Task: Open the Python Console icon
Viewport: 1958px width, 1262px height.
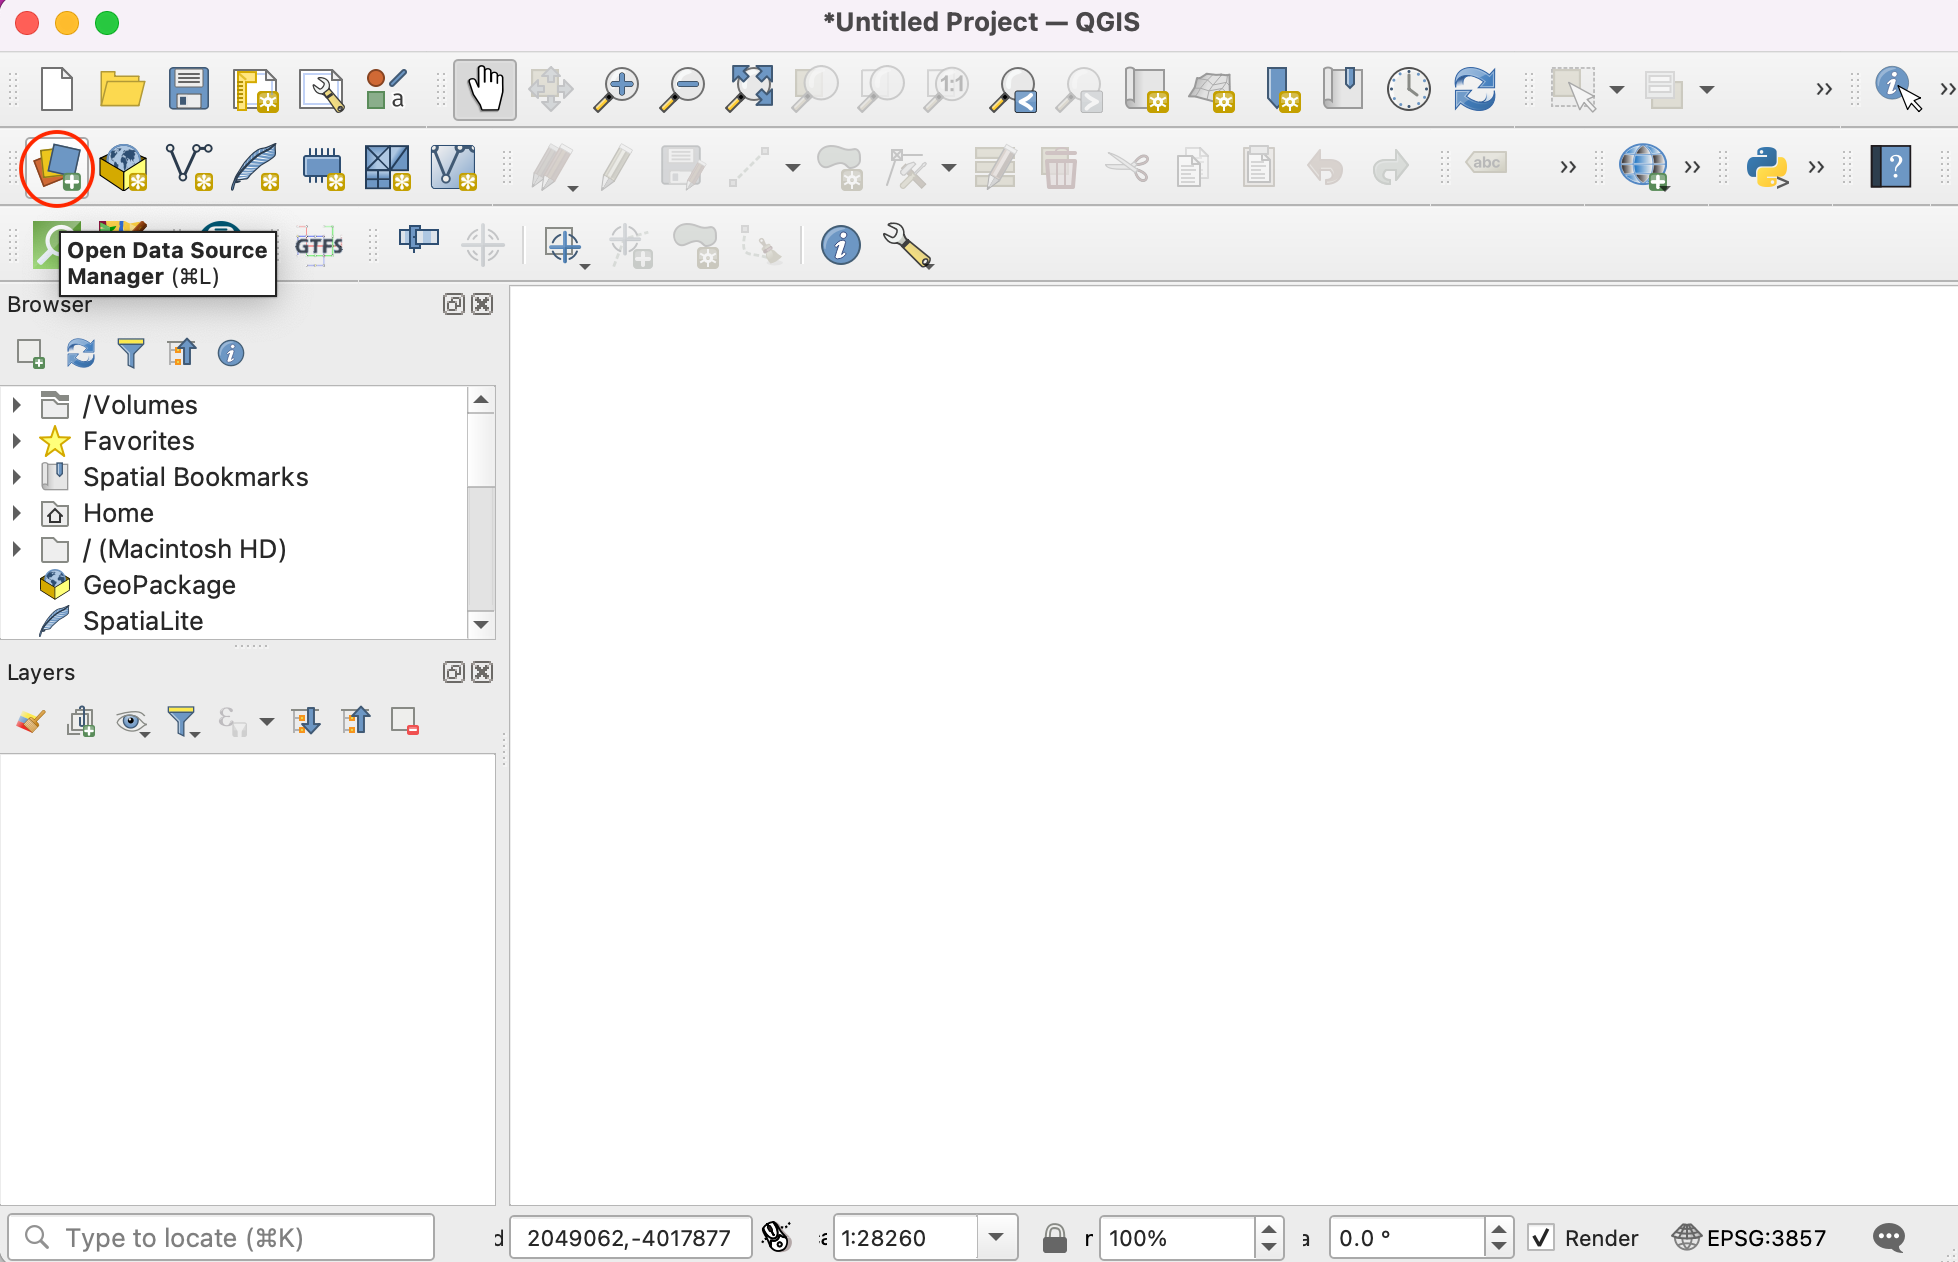Action: point(1767,167)
